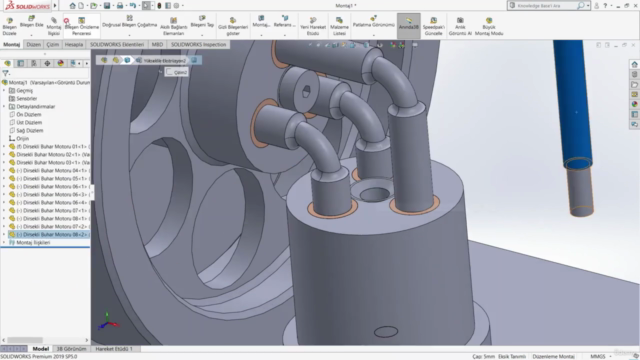Click the Bileşeni Taşı move component icon
This screenshot has width=640, height=360.
point(202,18)
